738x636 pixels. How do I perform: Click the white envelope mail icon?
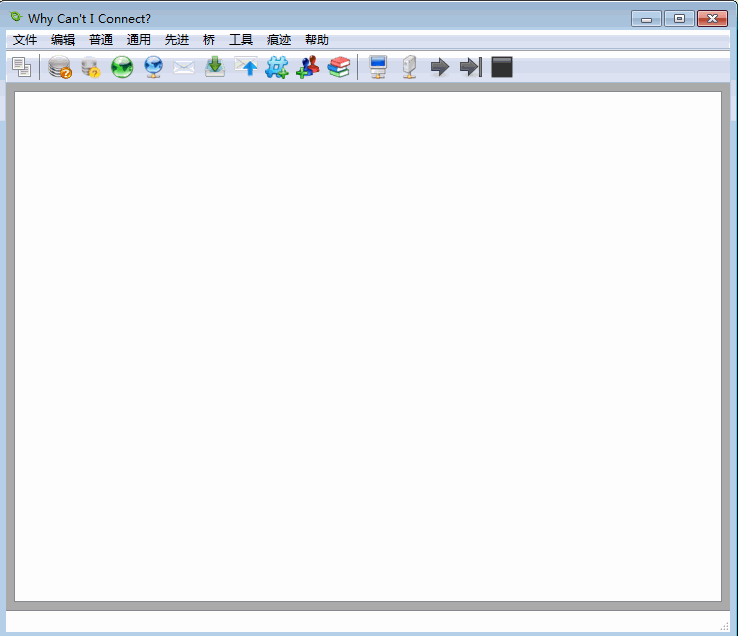tap(184, 67)
